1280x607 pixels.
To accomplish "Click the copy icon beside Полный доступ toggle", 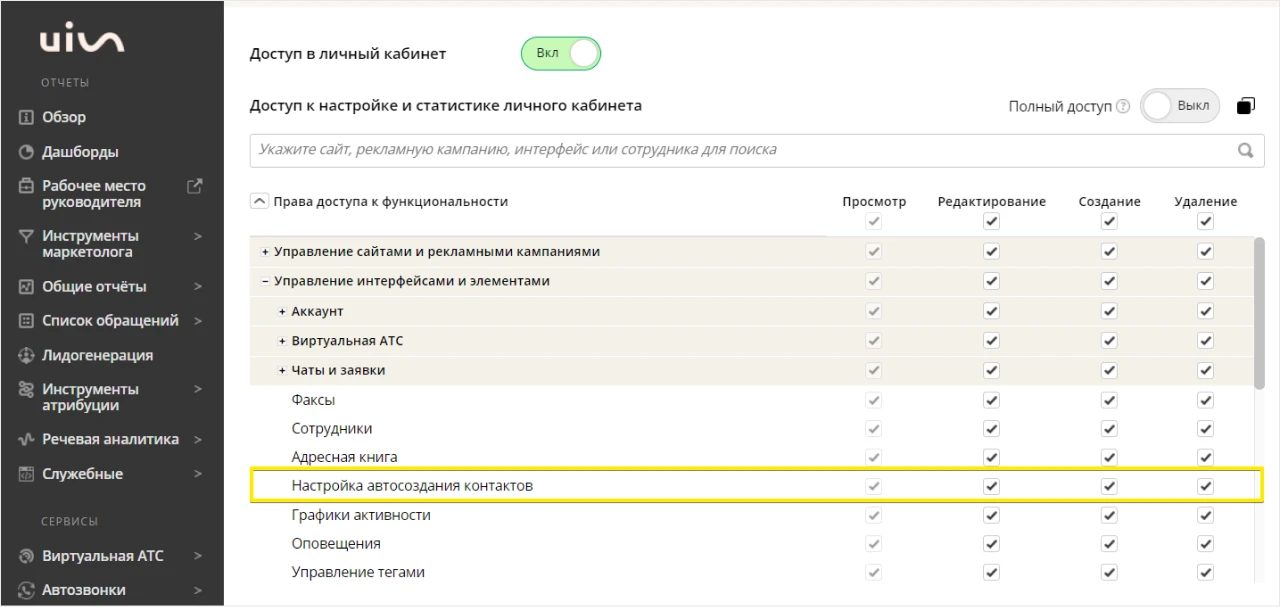I will pyautogui.click(x=1246, y=106).
